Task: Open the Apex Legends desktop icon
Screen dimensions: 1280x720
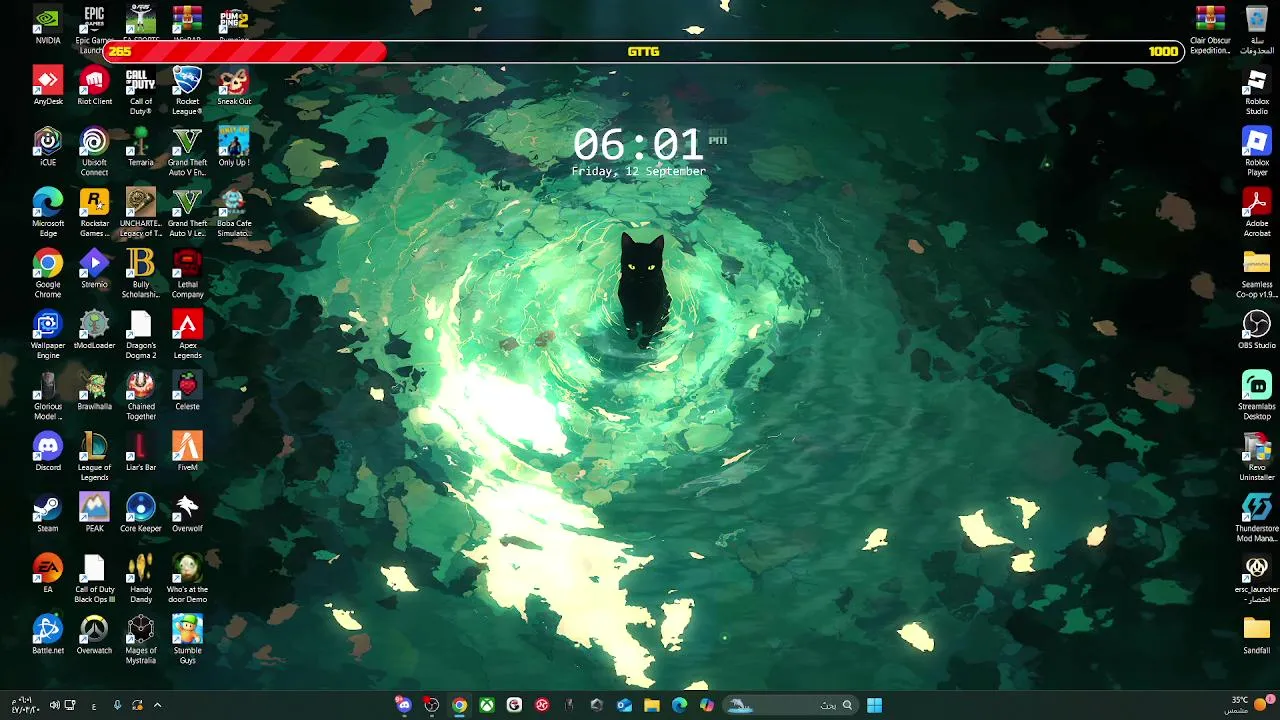Action: (187, 335)
